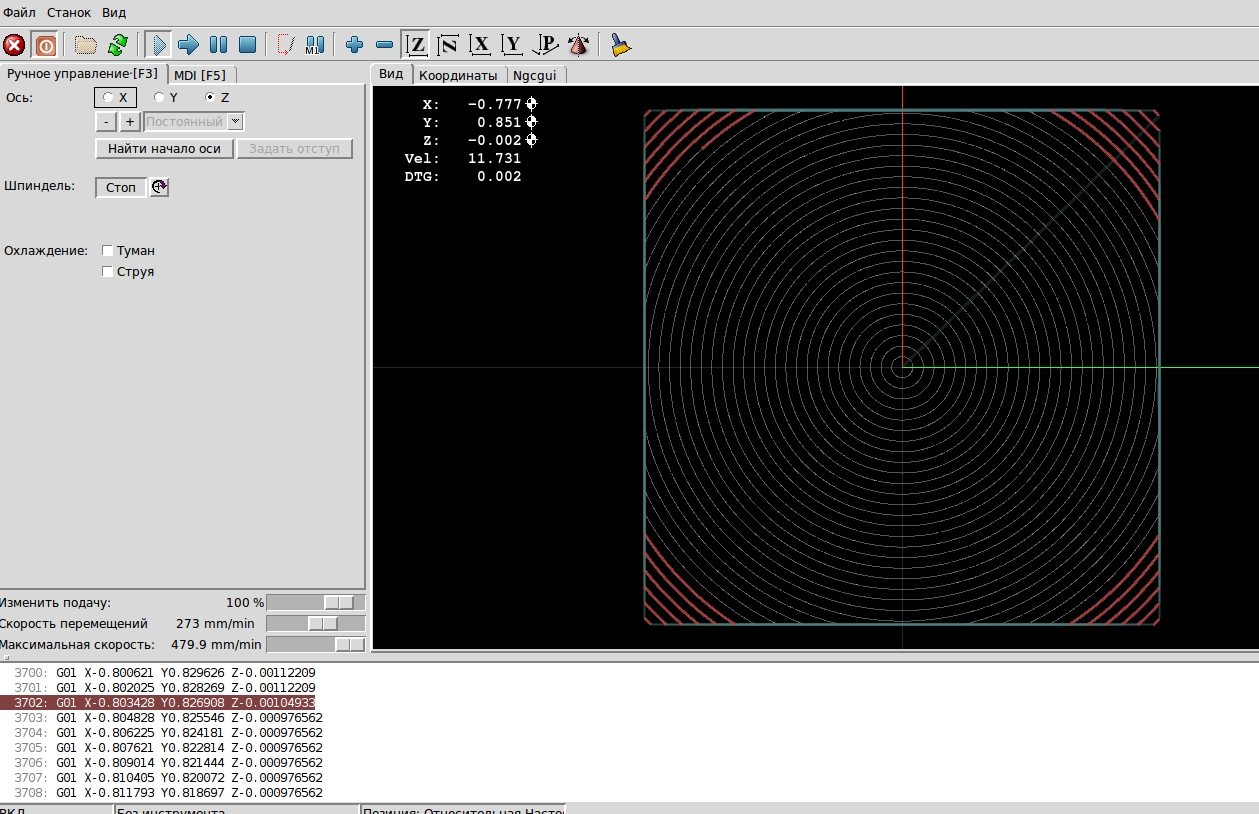Clear the live plot with broom icon

pos(621,45)
